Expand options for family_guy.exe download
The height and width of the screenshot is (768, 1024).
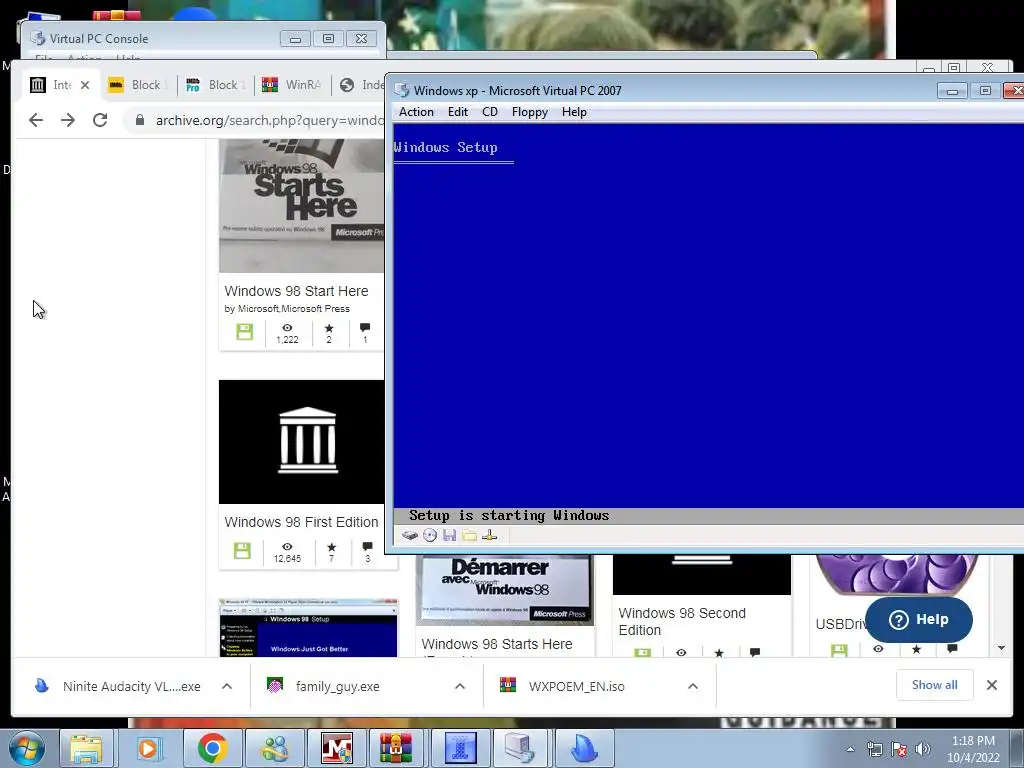(x=460, y=686)
